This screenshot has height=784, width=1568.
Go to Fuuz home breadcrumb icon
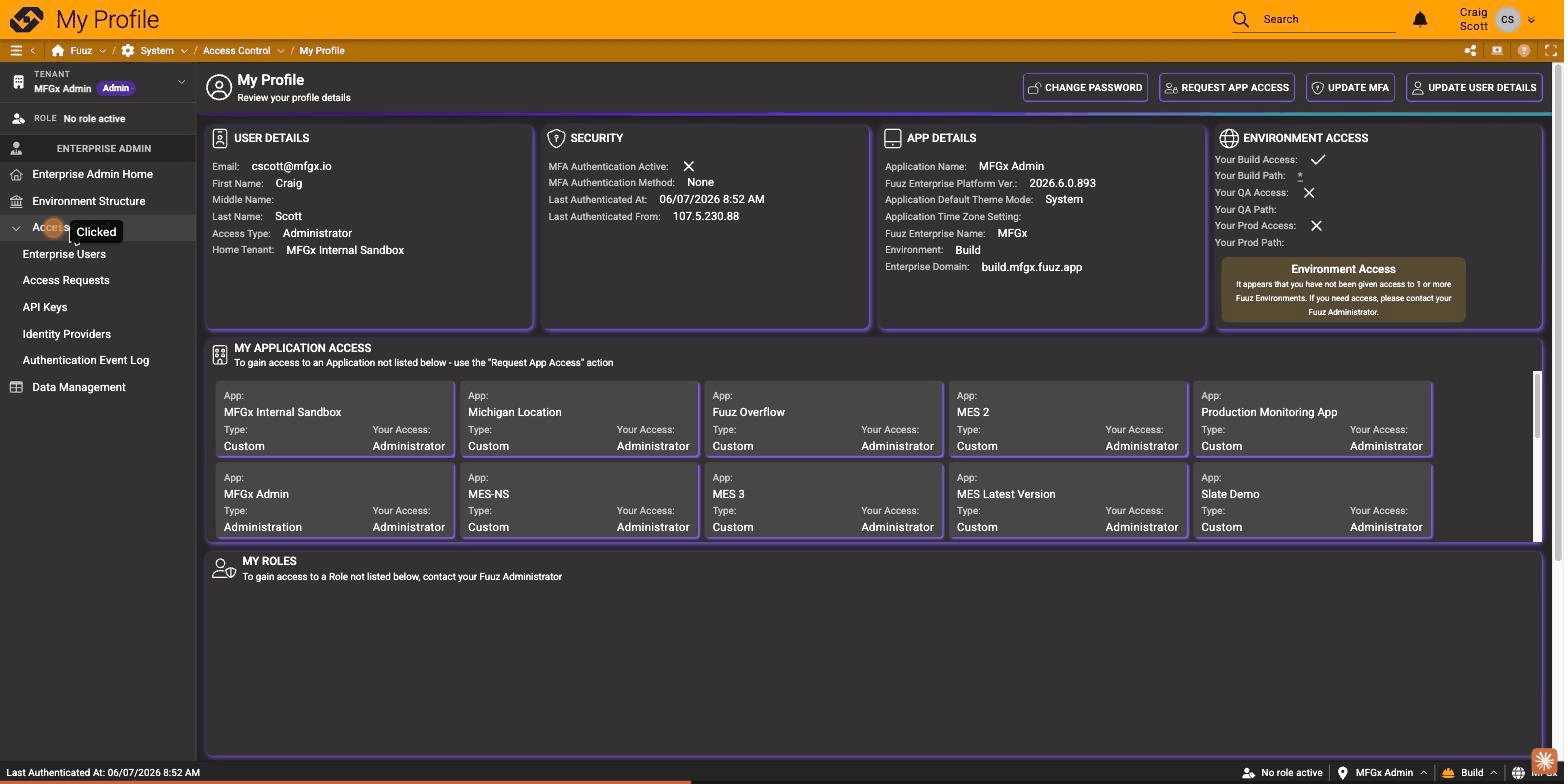click(x=58, y=50)
